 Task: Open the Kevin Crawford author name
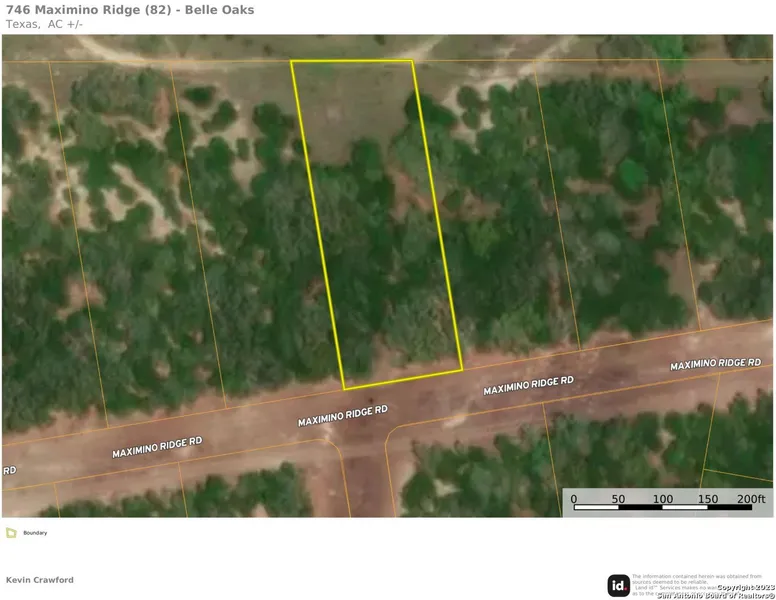[x=40, y=580]
